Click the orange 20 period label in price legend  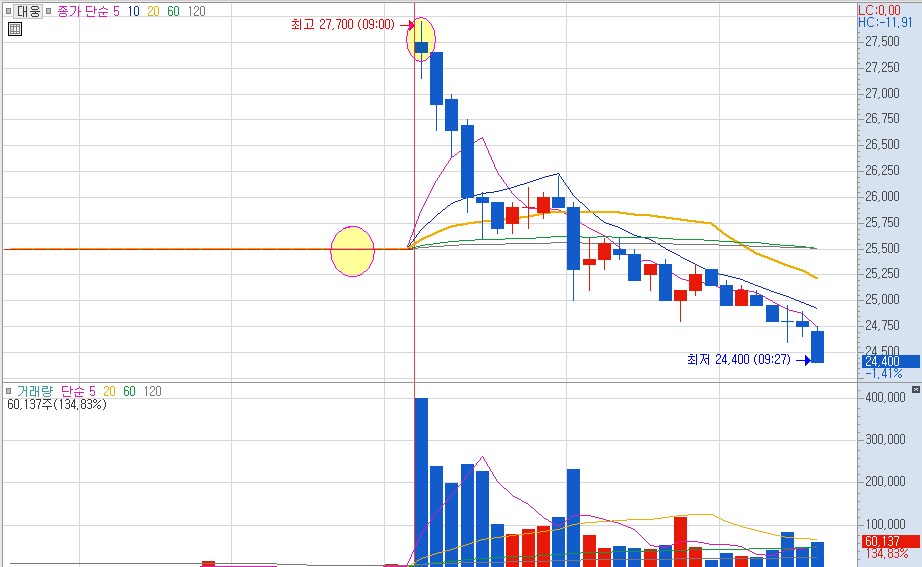point(153,11)
